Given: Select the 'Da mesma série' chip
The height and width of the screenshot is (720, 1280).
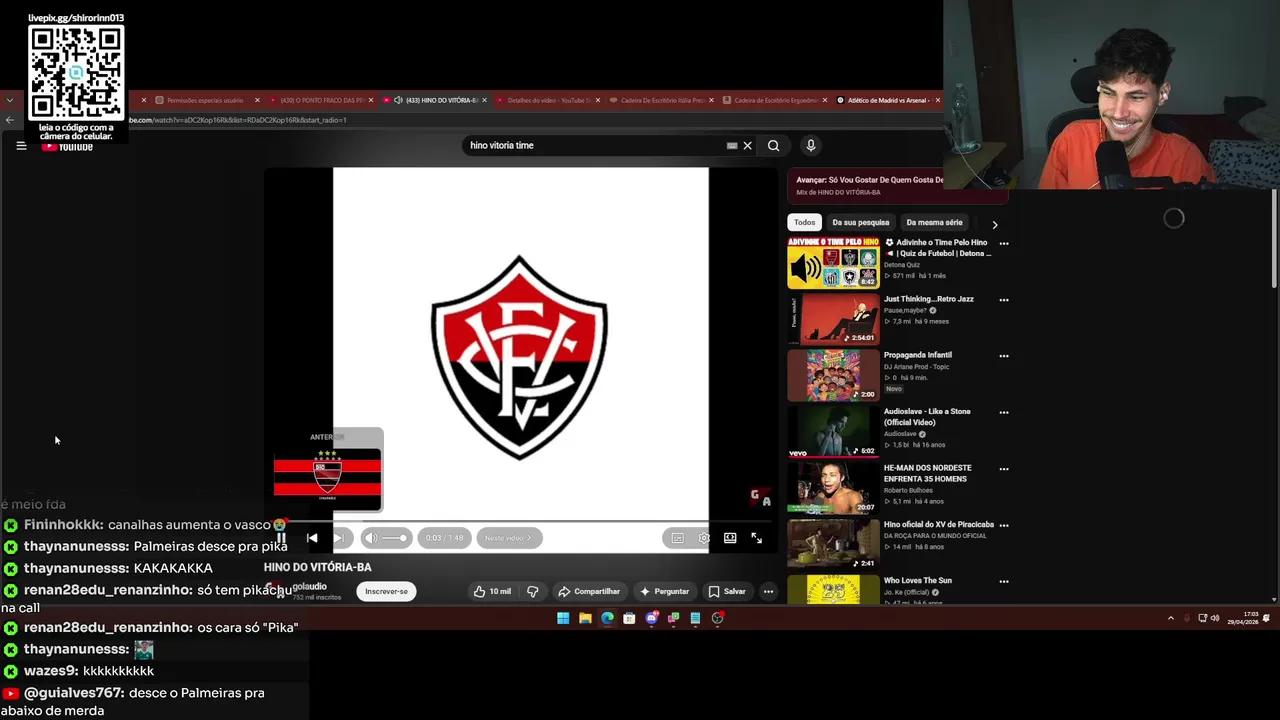Looking at the screenshot, I should pyautogui.click(x=934, y=223).
